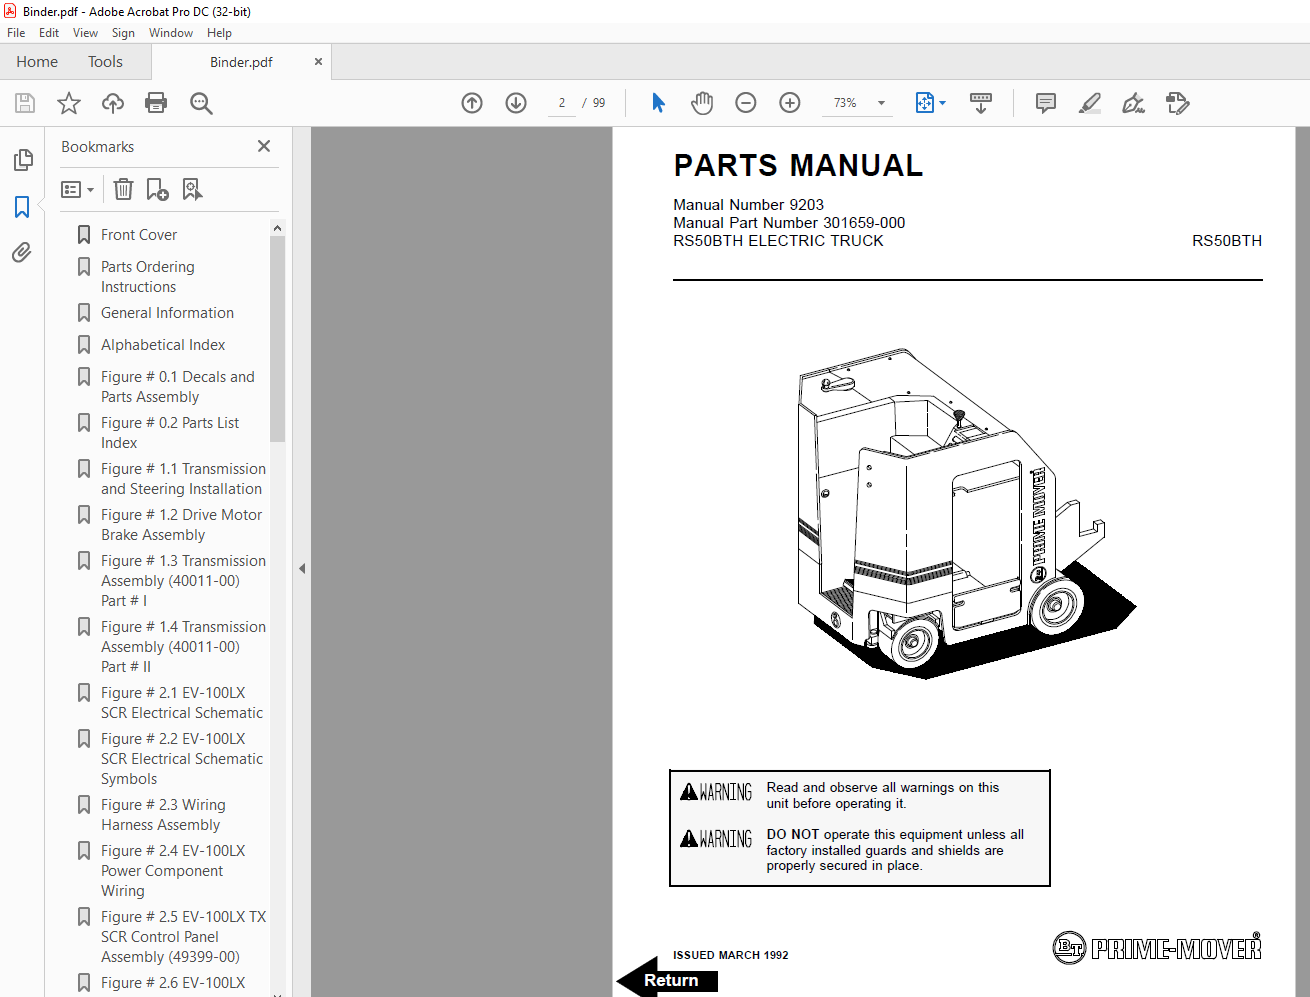The height and width of the screenshot is (997, 1310).
Task: Open the zoom level dropdown
Action: 881,103
